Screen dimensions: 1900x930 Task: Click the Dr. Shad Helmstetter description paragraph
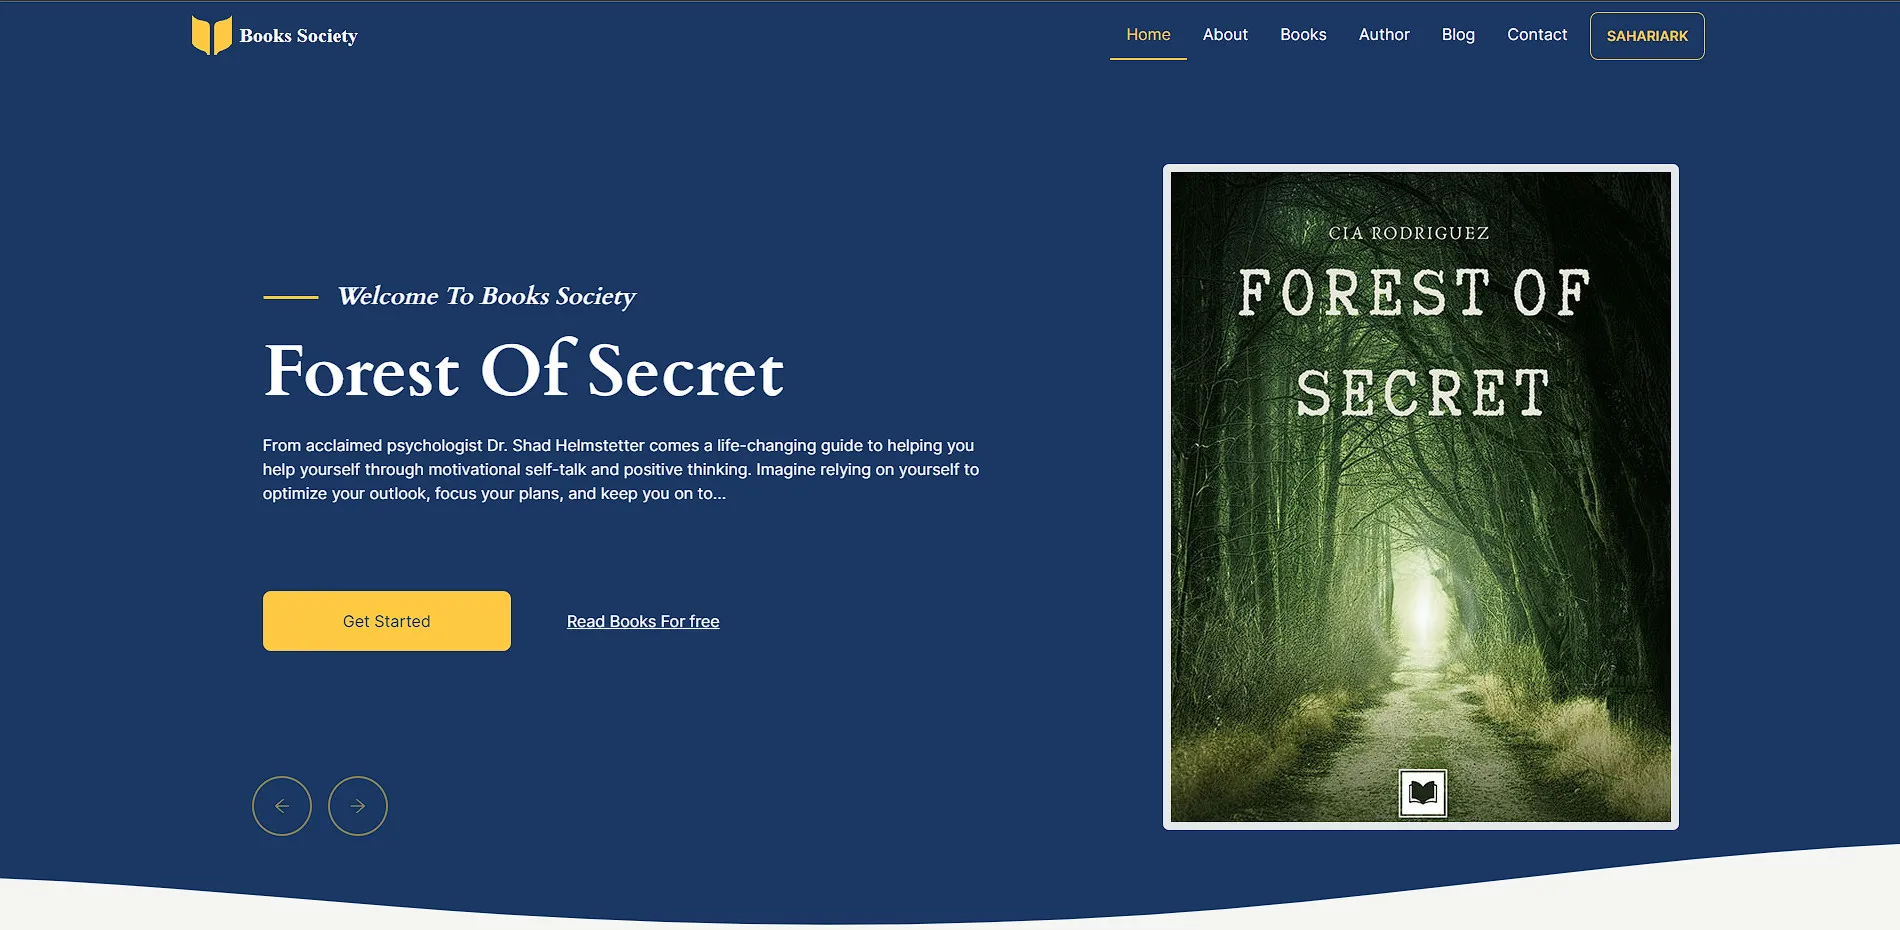pos(621,469)
